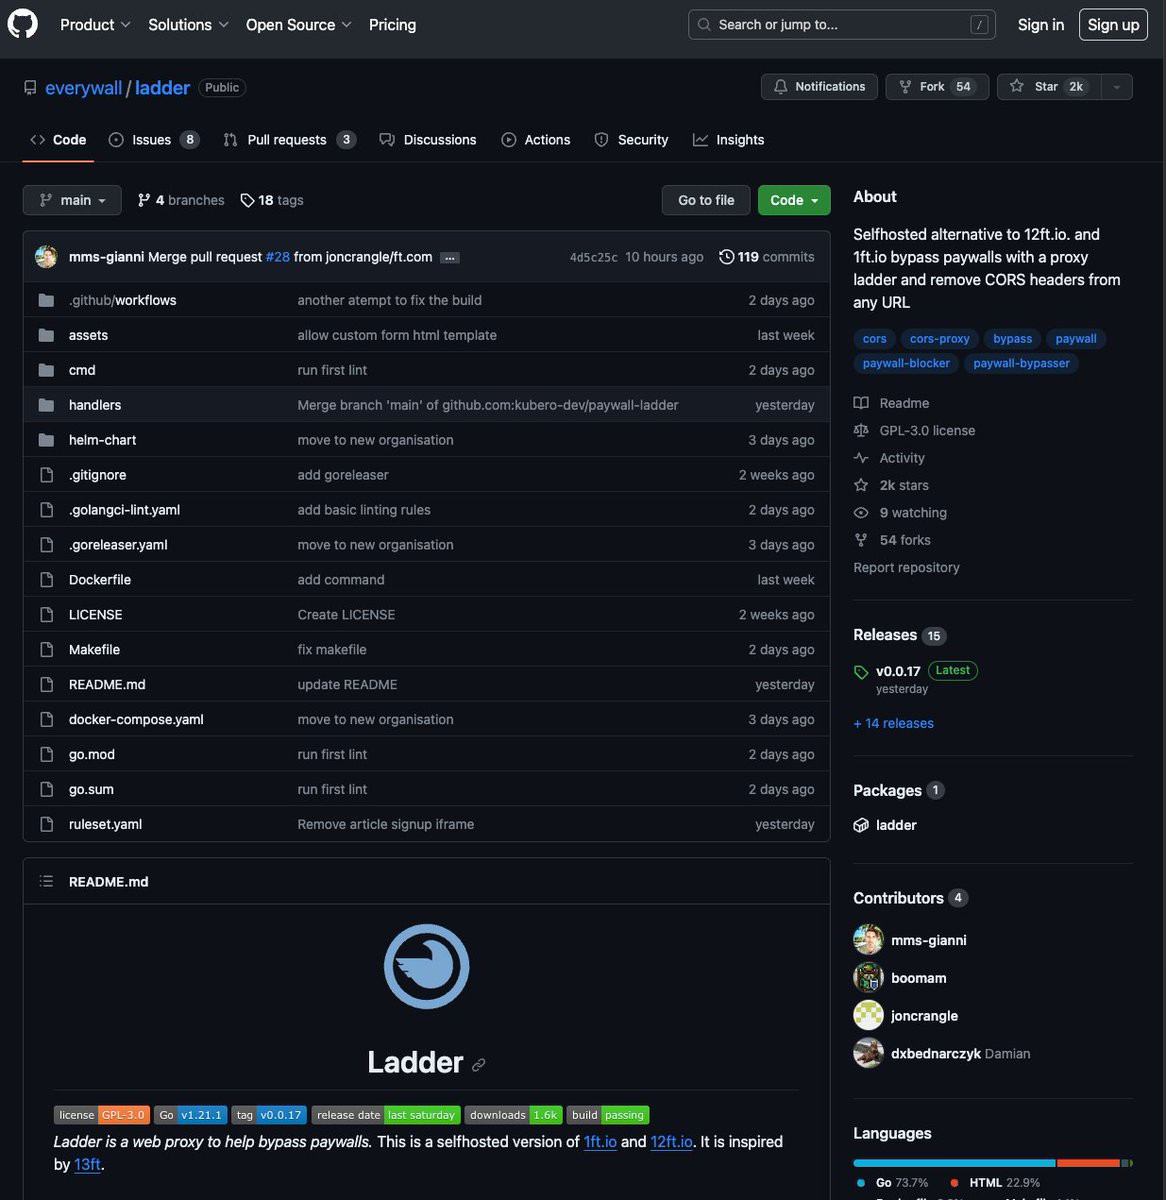Click the 13ft link in README

pyautogui.click(x=88, y=1164)
